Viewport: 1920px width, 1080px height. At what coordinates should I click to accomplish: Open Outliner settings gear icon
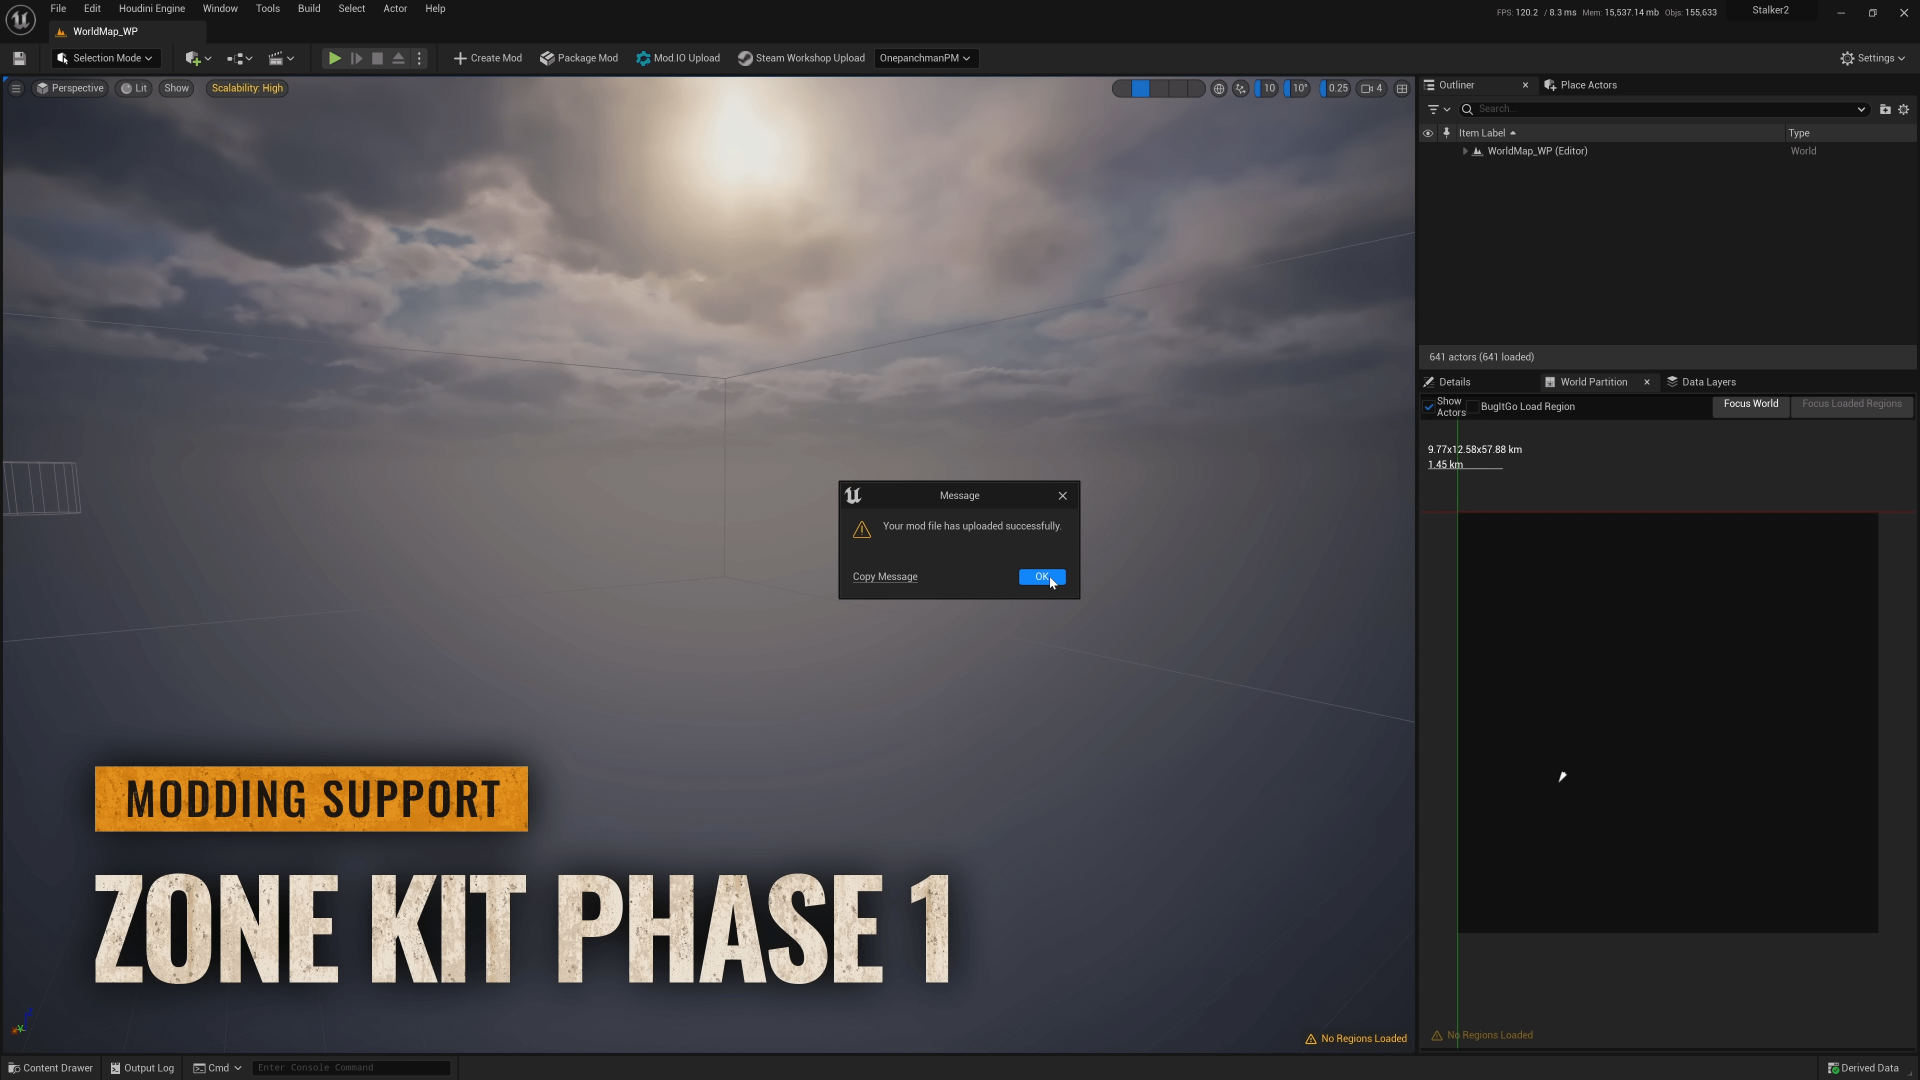click(x=1904, y=109)
